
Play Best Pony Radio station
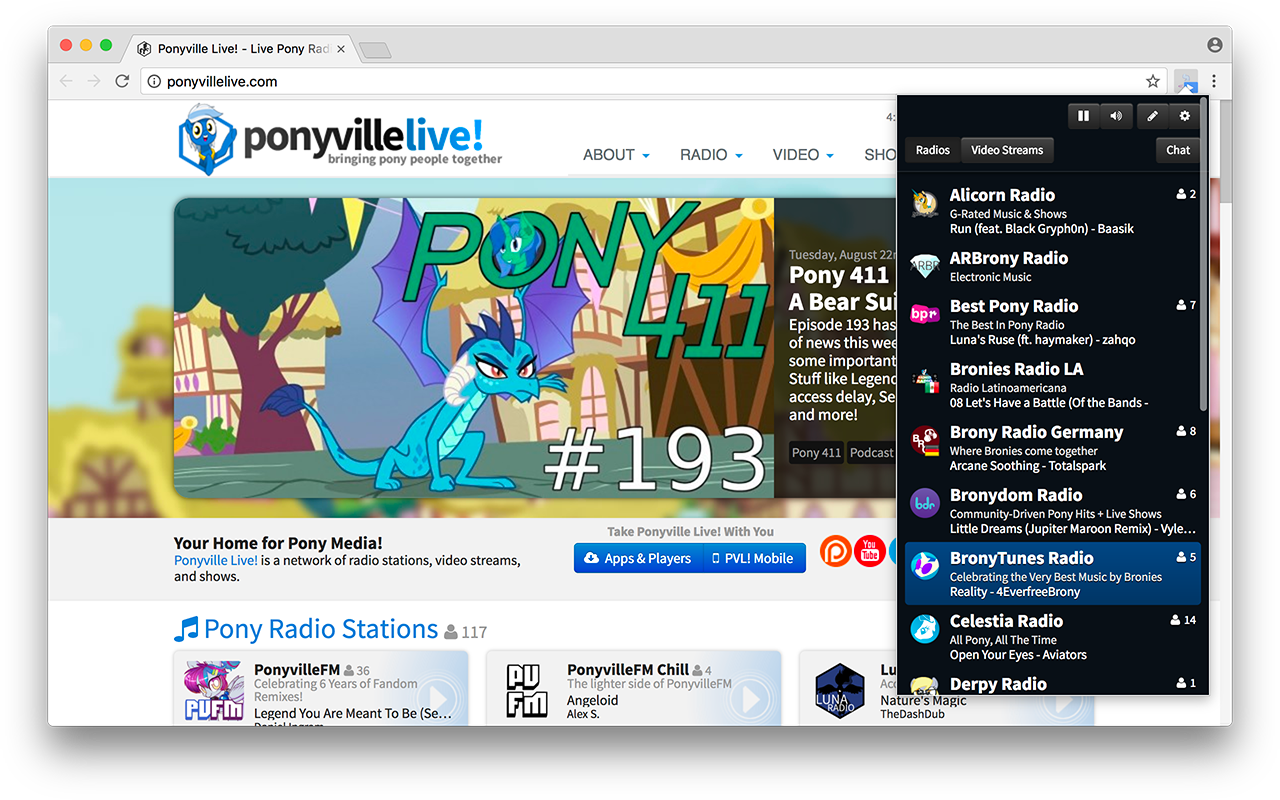point(1053,322)
